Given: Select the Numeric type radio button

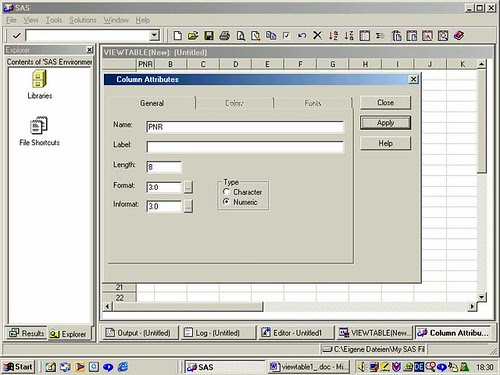Looking at the screenshot, I should point(226,202).
